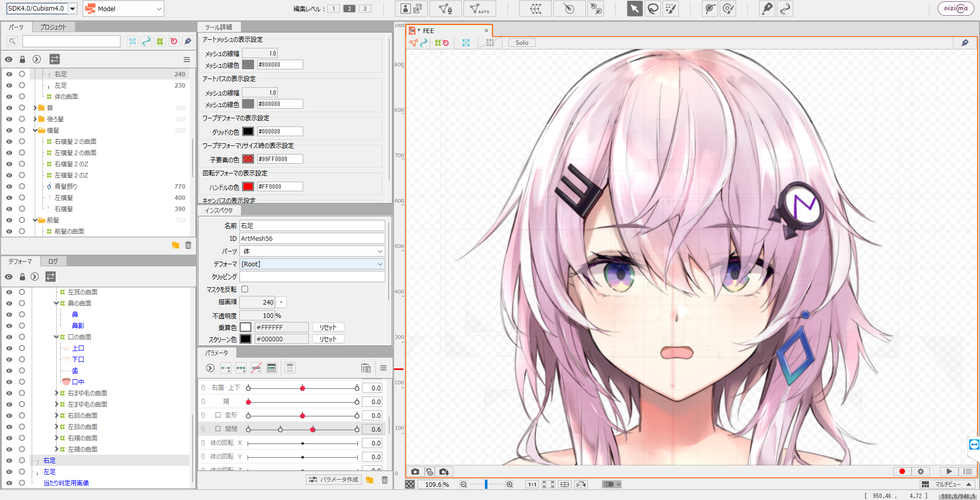Open the デフォーマ [Root] dropdown

(x=312, y=264)
